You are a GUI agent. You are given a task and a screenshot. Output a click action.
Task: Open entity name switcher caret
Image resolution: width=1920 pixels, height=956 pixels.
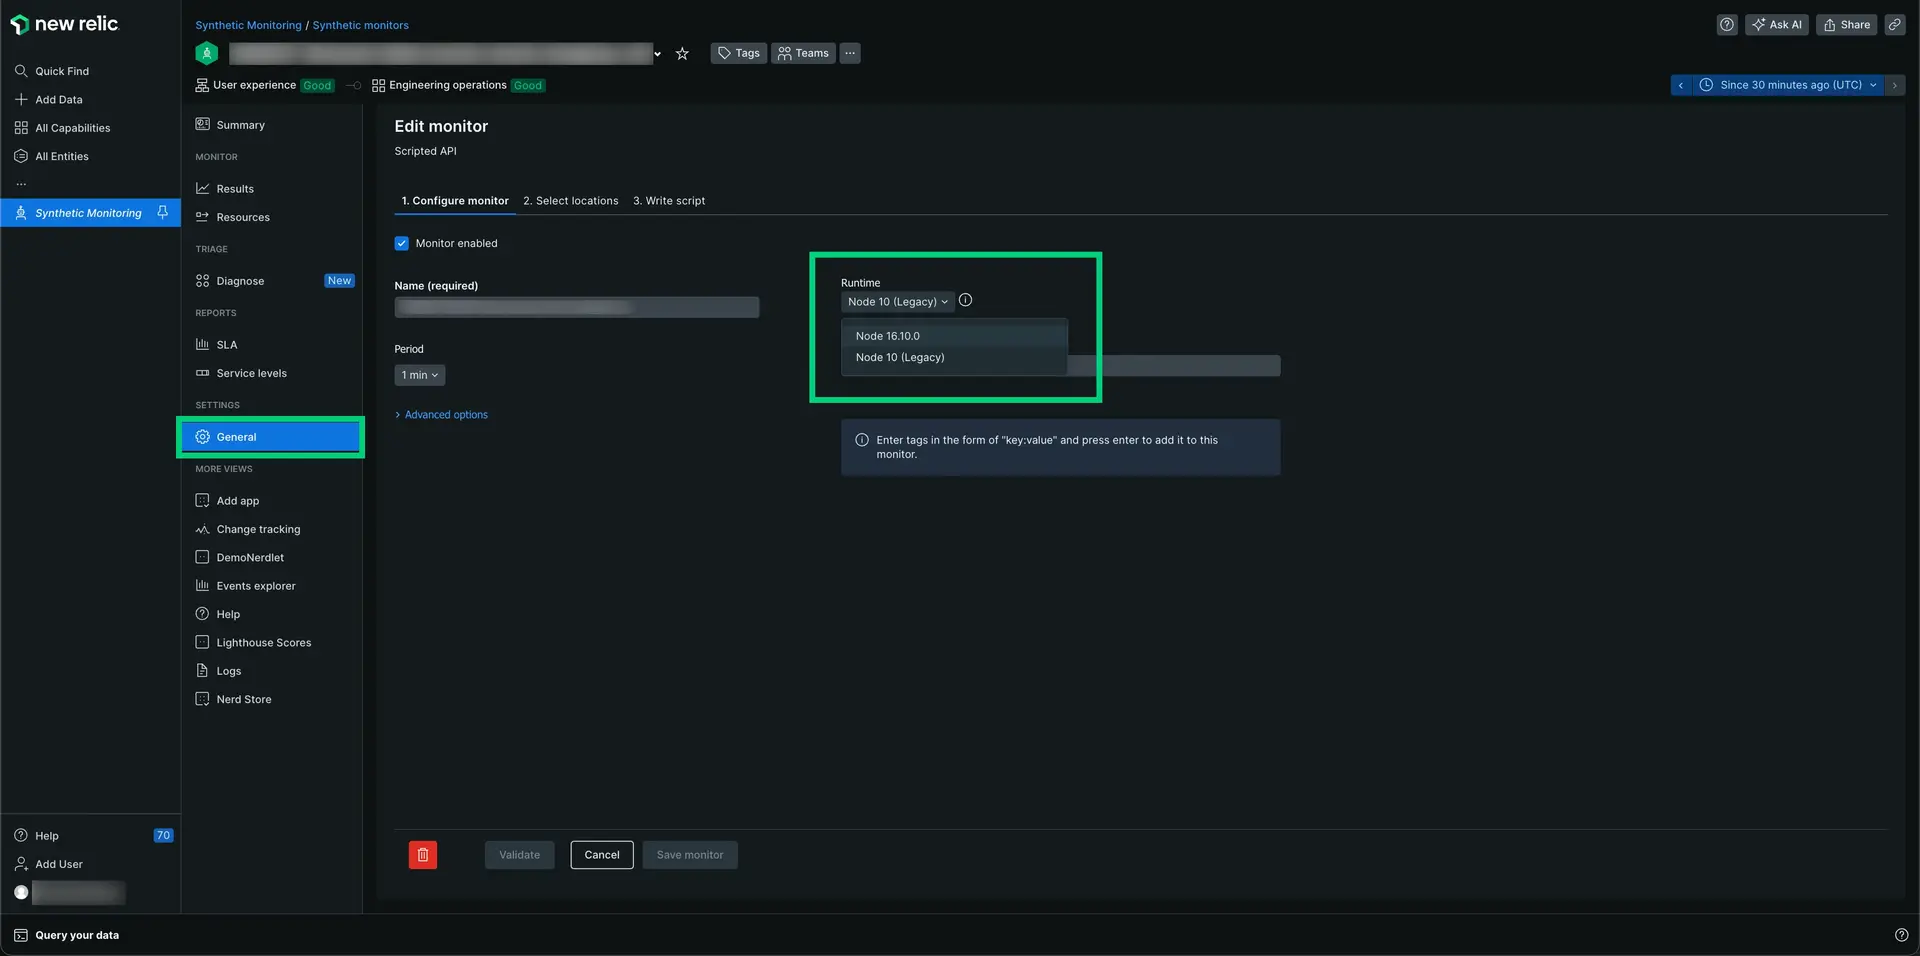click(657, 54)
